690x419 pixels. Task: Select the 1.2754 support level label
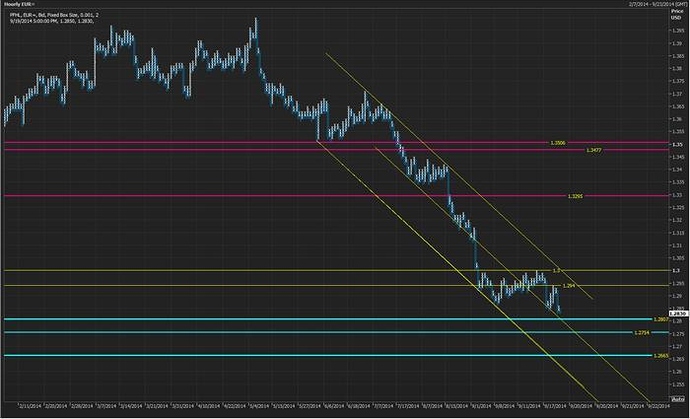(x=642, y=333)
